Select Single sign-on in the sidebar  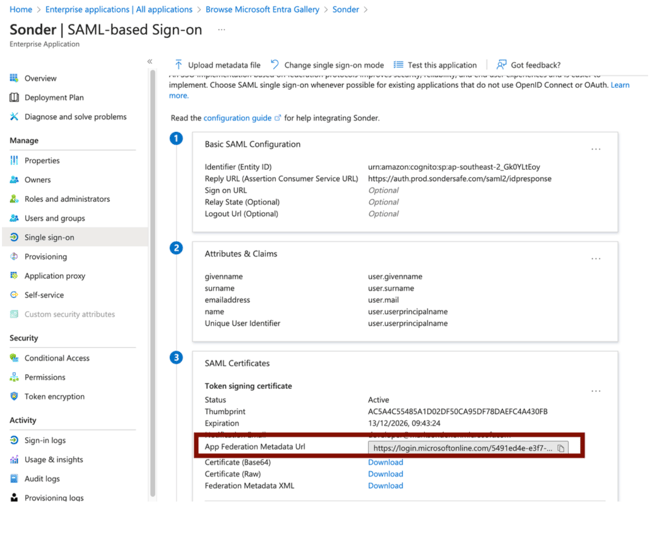[x=49, y=238]
